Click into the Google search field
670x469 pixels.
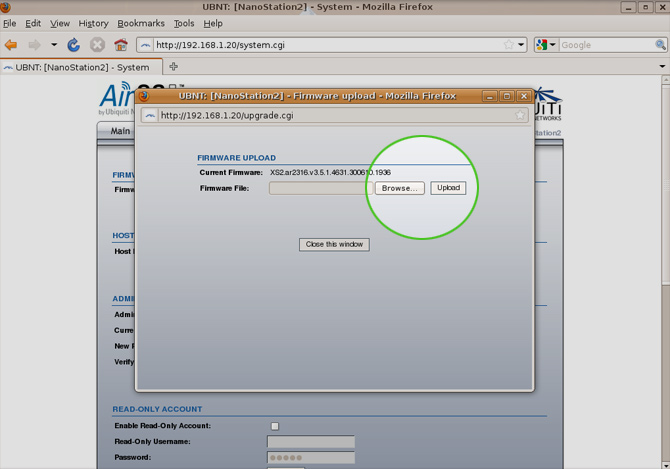click(607, 45)
